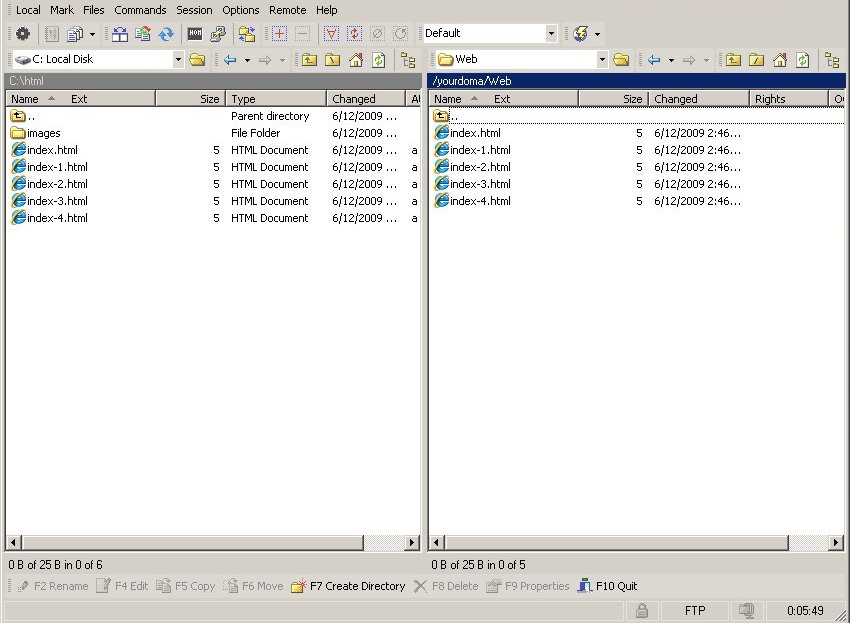This screenshot has height=623, width=850.
Task: Toggle the local directory tree view
Action: tap(408, 60)
